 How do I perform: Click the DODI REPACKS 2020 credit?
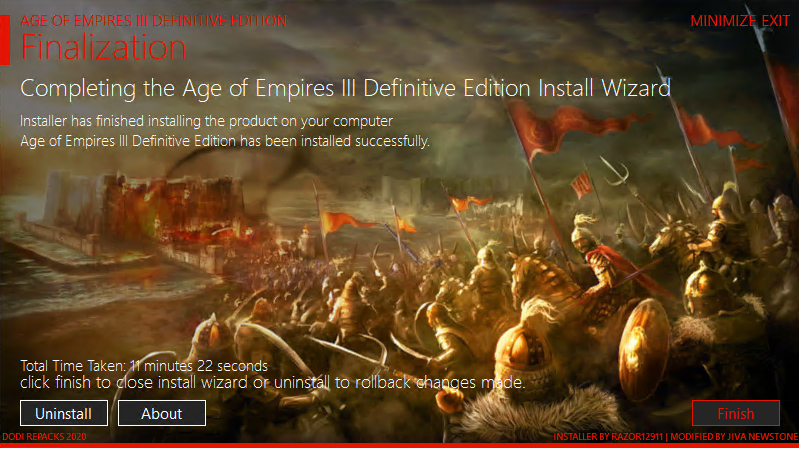44,437
